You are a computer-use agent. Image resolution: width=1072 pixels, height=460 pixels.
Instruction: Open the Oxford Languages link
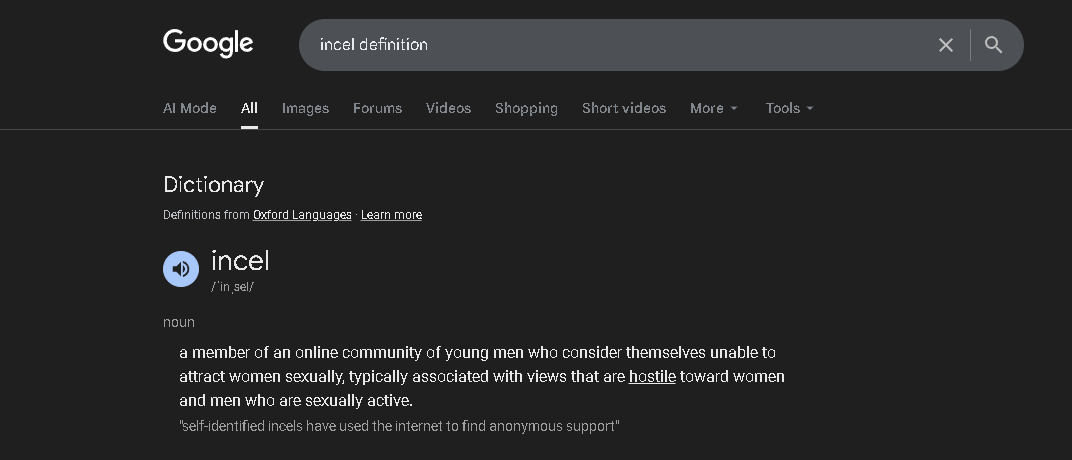[302, 215]
